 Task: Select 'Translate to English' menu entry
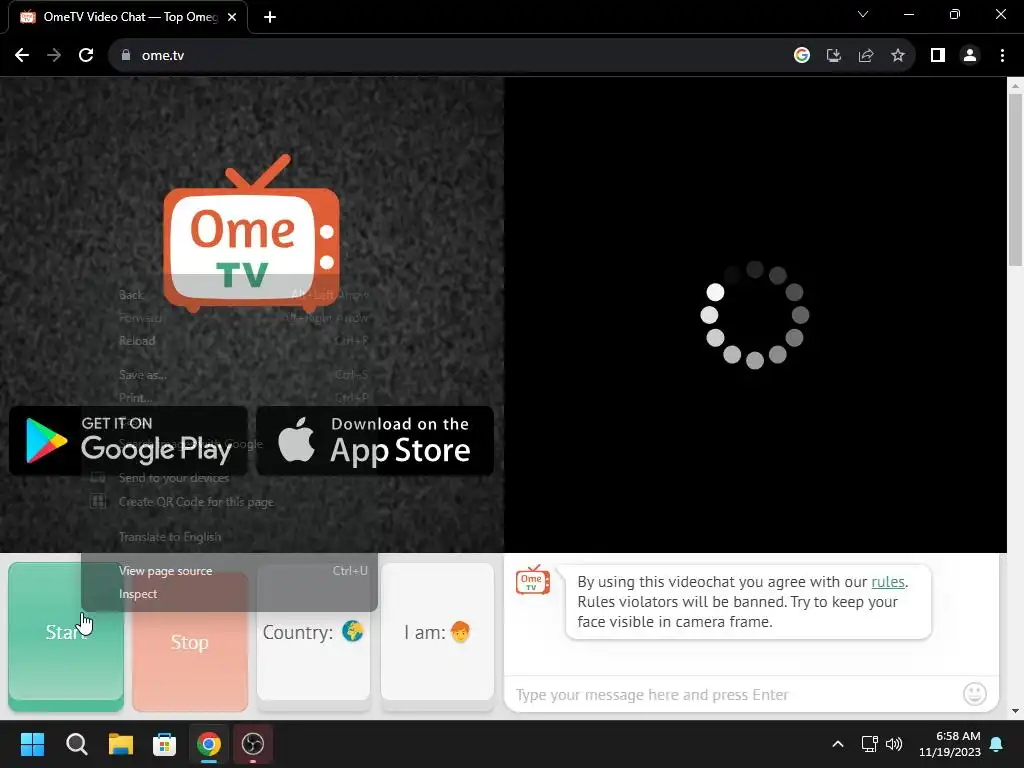tap(229, 537)
